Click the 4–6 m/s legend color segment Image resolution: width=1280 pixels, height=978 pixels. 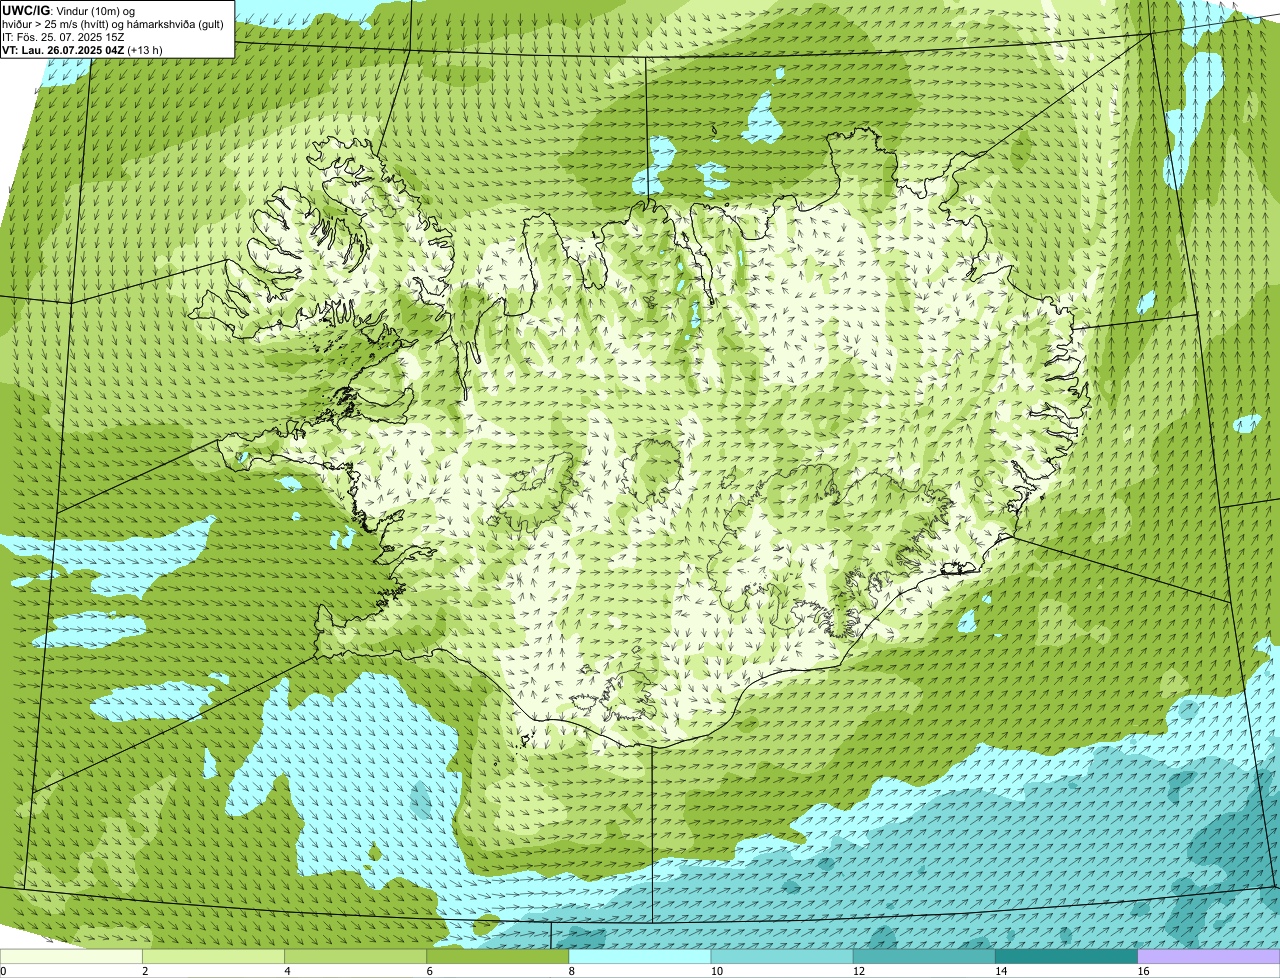pyautogui.click(x=355, y=956)
